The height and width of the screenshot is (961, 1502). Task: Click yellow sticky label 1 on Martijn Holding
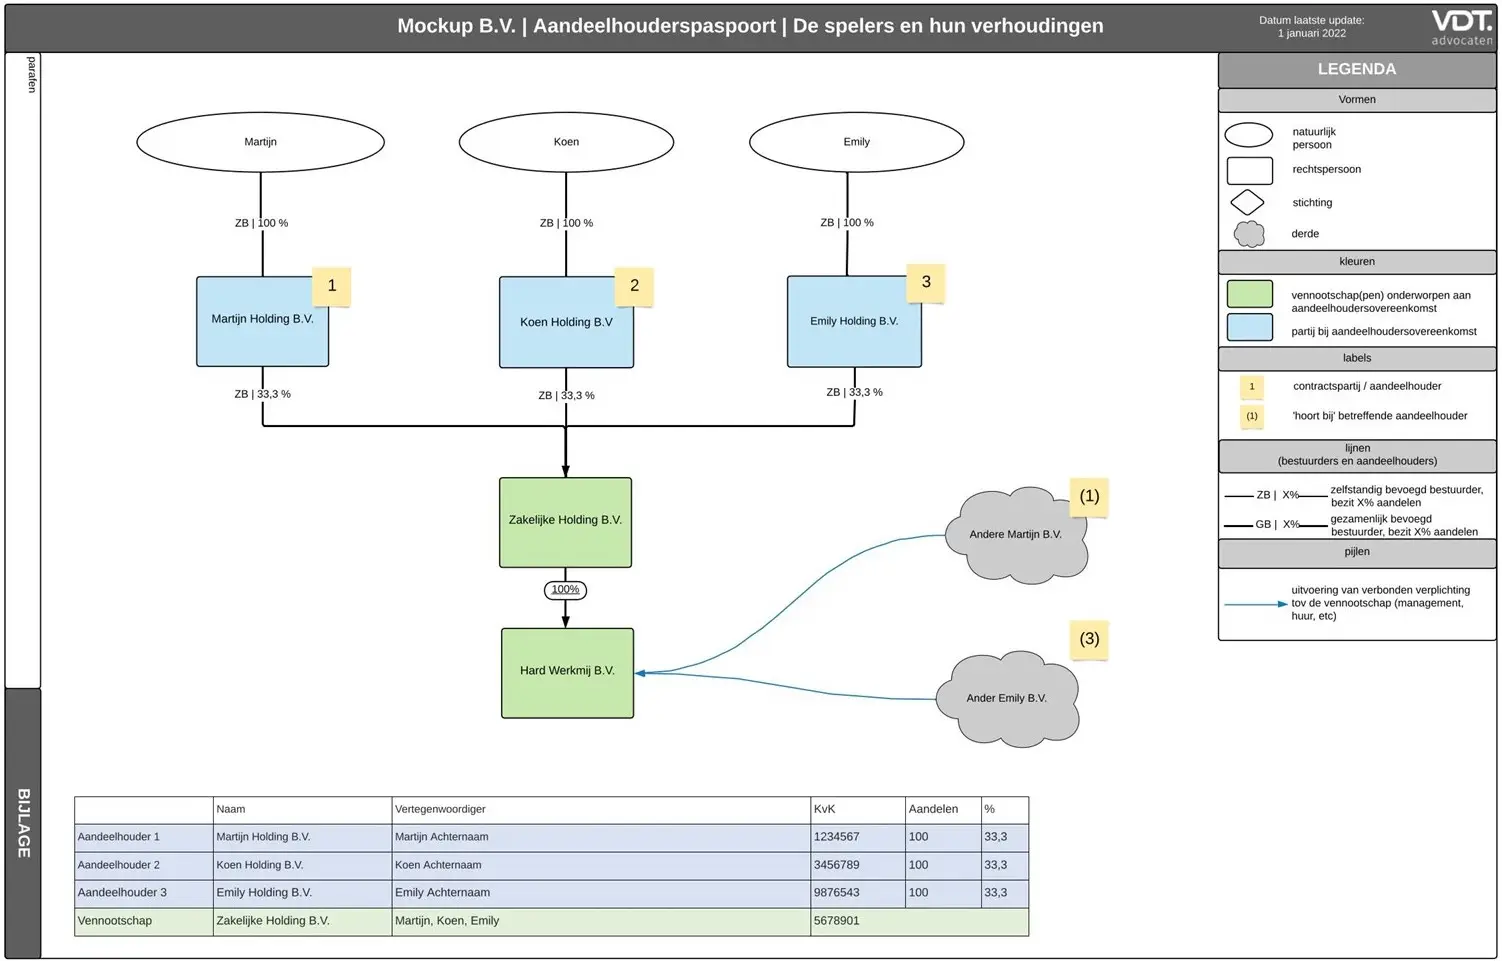332,286
